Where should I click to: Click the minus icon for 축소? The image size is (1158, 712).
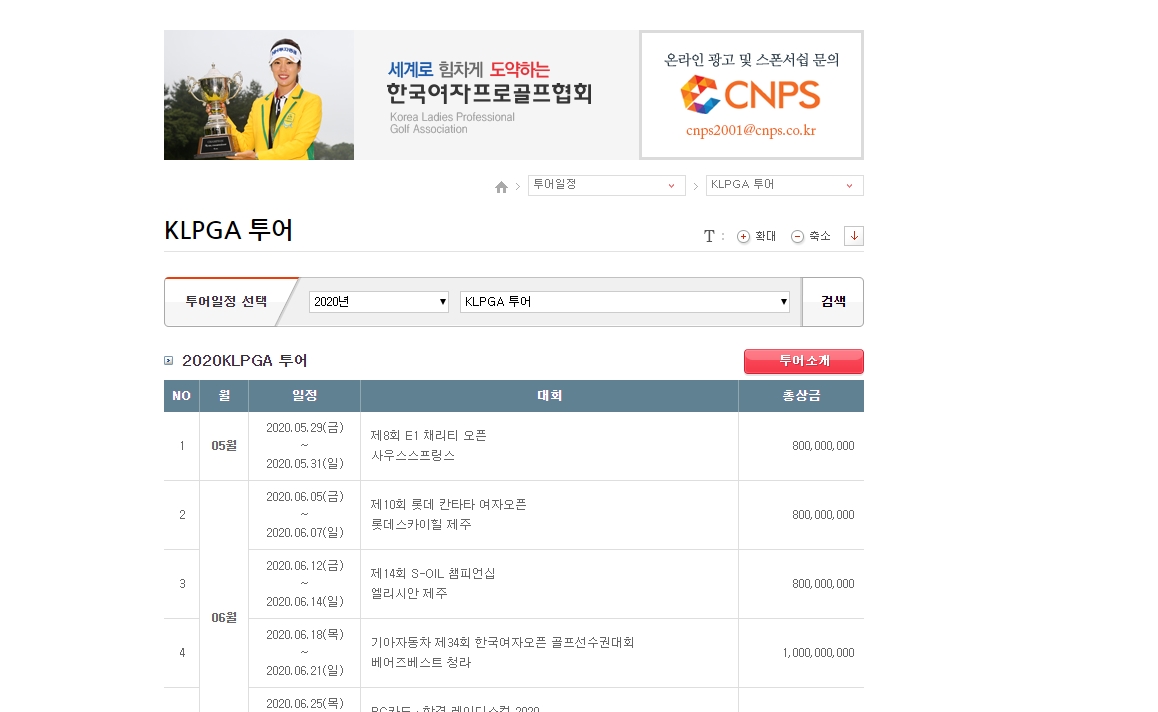pyautogui.click(x=798, y=236)
